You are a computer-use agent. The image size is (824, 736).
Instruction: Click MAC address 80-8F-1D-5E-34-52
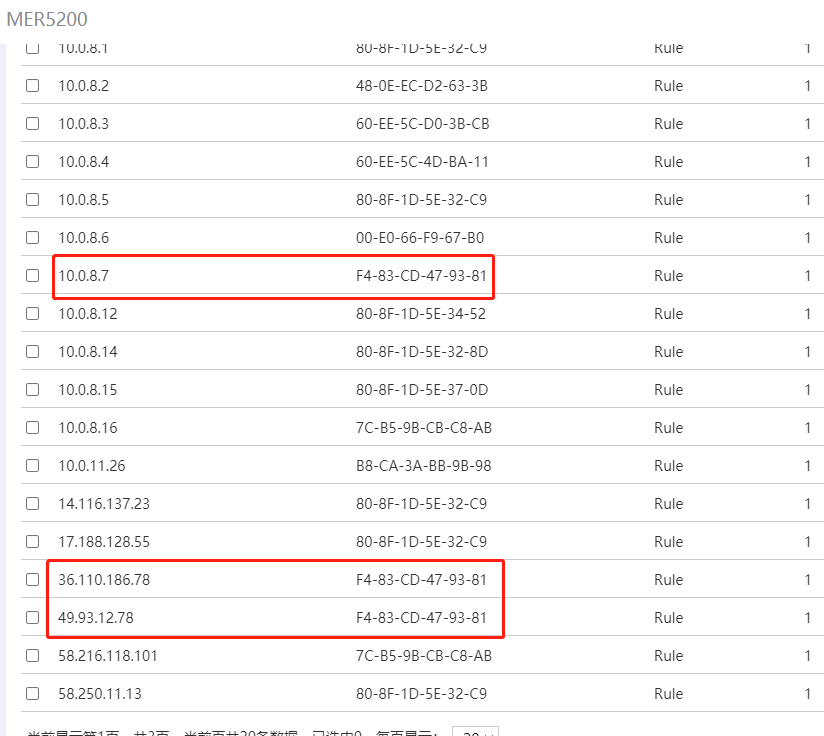[x=421, y=314]
